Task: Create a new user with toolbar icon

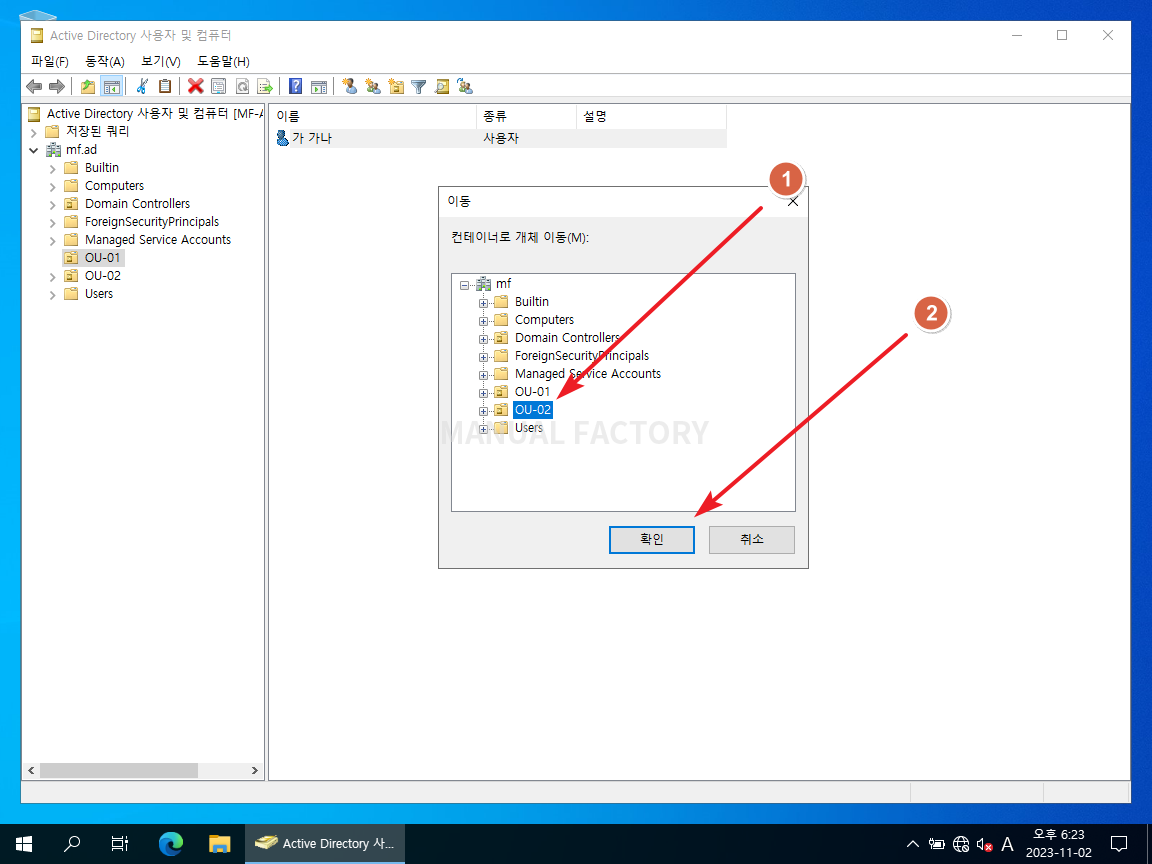Action: [x=350, y=87]
